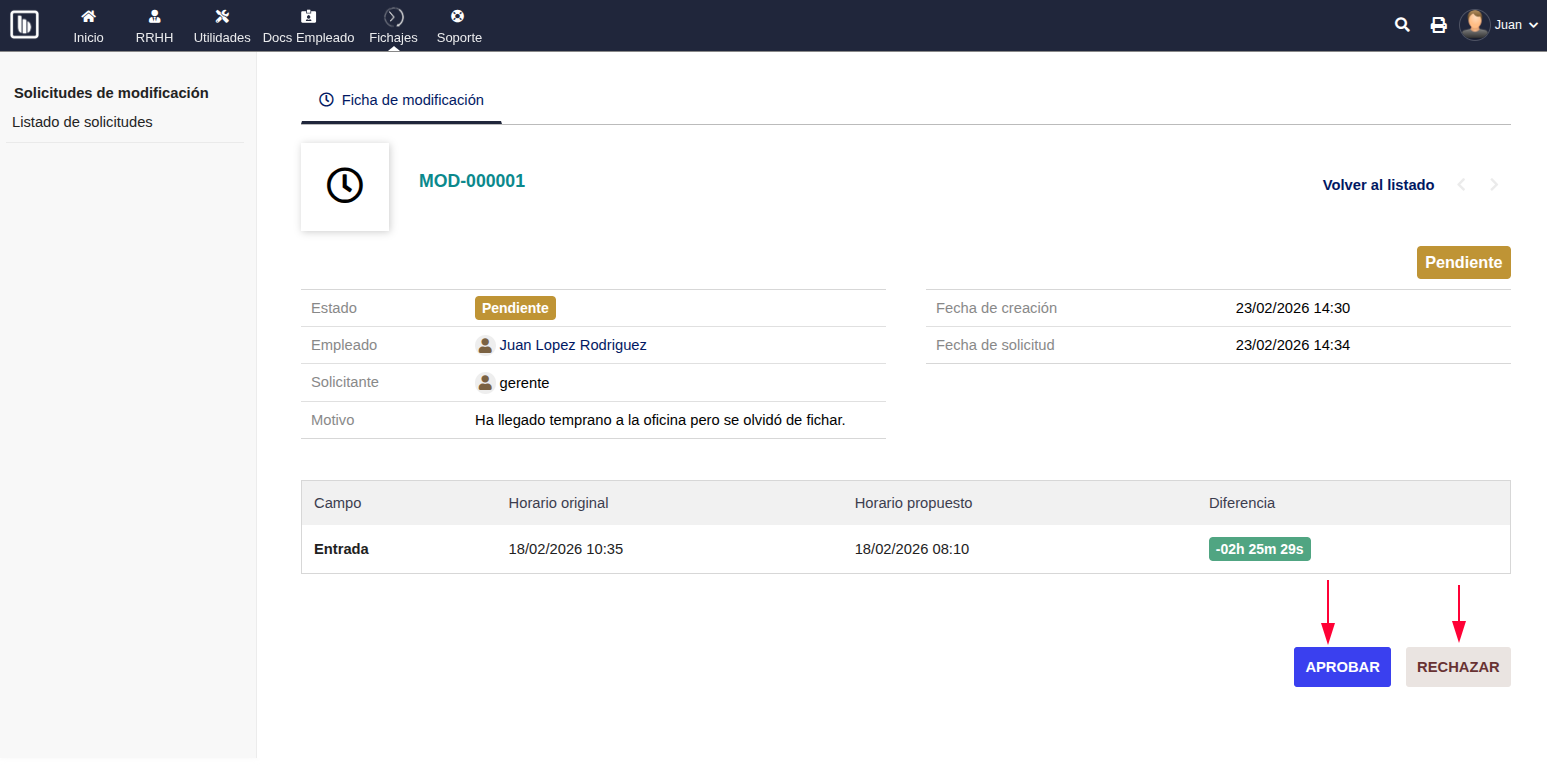Click Volver al listado link

1378,185
